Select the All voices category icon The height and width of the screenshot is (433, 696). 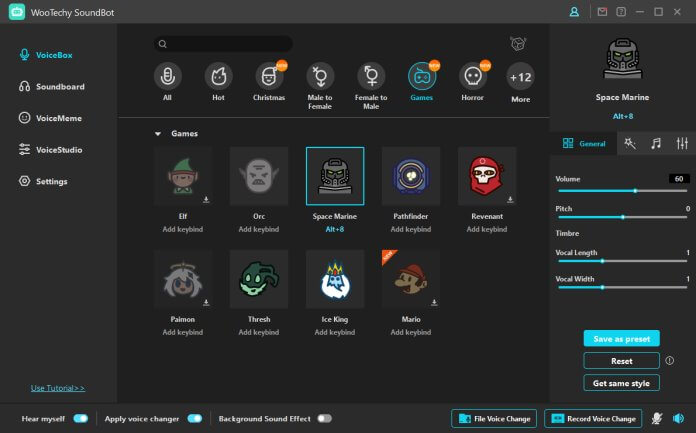click(167, 76)
